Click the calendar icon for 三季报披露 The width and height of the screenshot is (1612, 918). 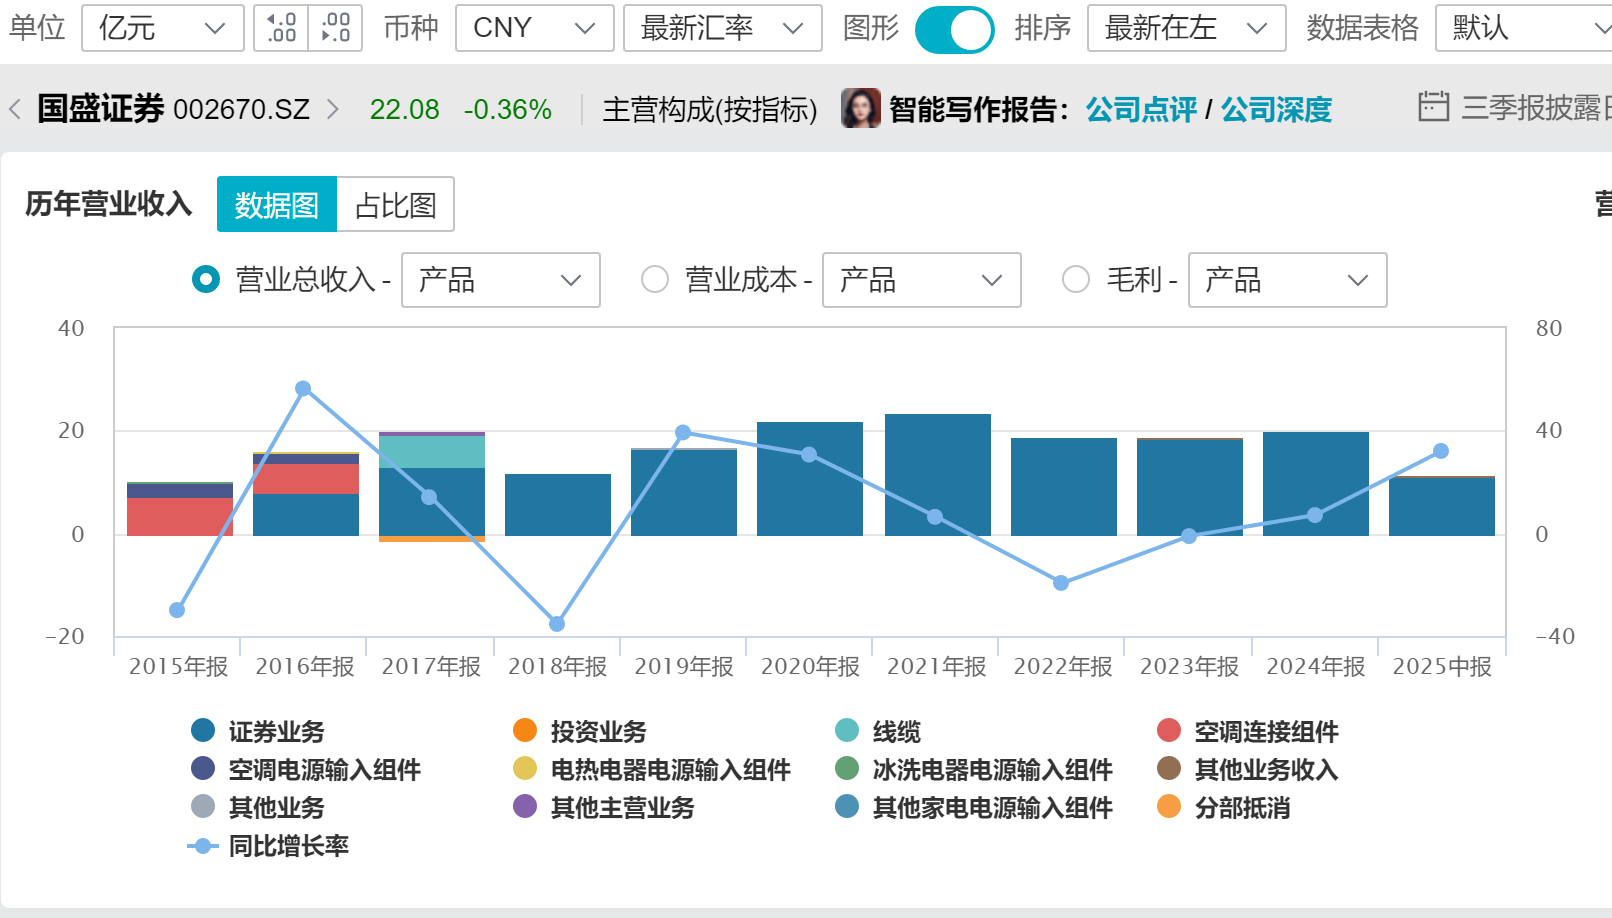coord(1433,107)
